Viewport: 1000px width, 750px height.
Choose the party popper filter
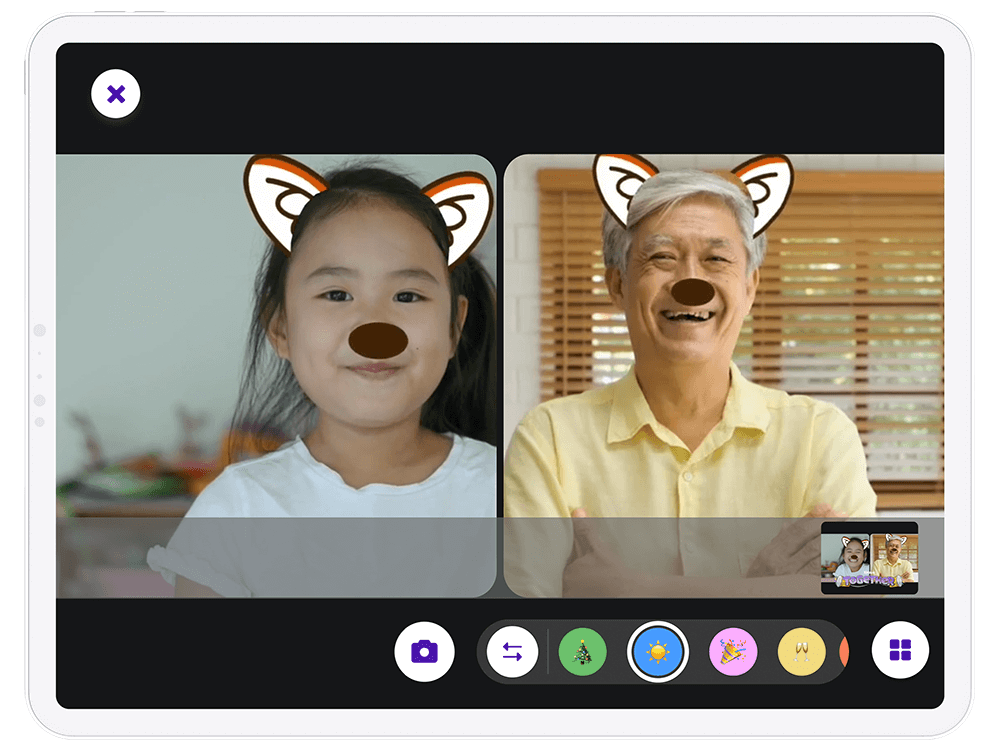[733, 652]
